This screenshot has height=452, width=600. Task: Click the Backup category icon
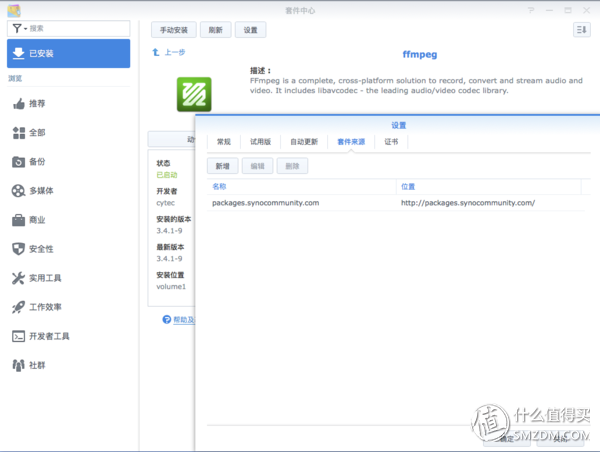(18, 162)
